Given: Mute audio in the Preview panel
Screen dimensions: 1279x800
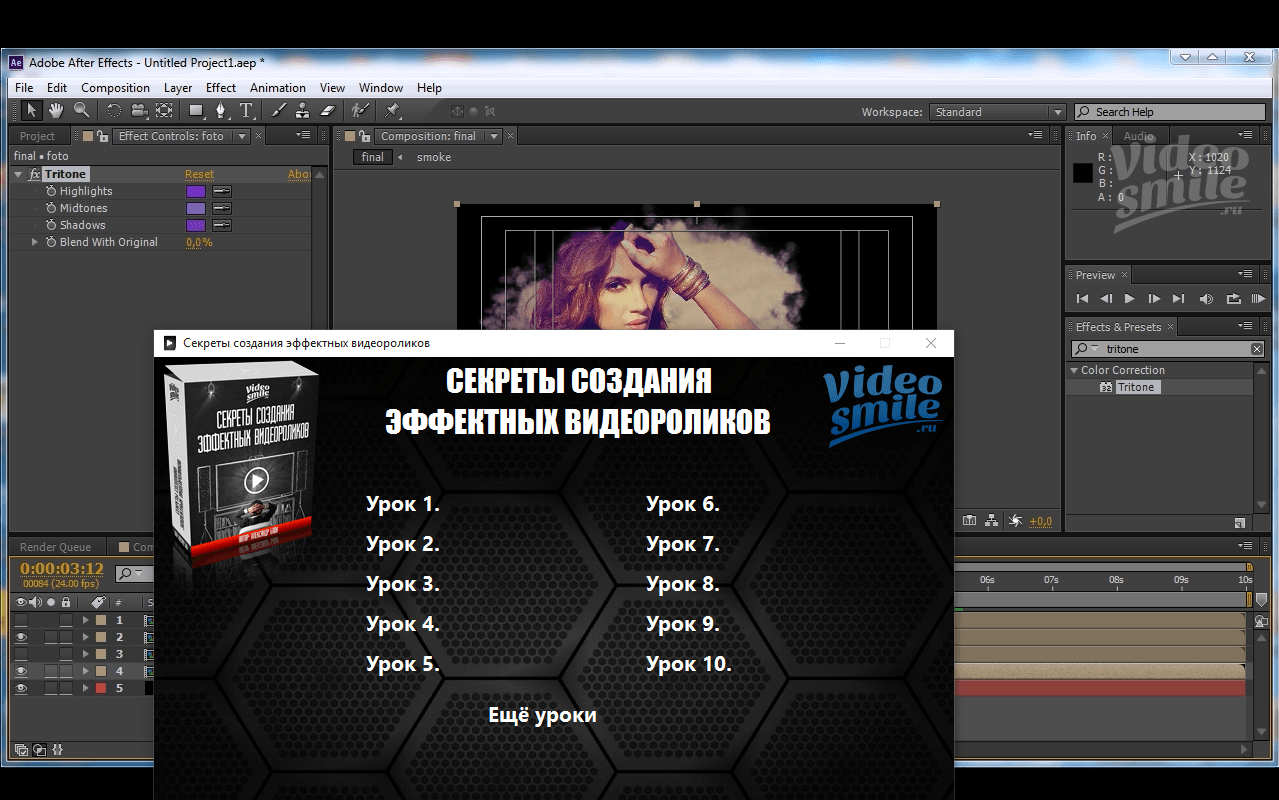Looking at the screenshot, I should (1206, 298).
